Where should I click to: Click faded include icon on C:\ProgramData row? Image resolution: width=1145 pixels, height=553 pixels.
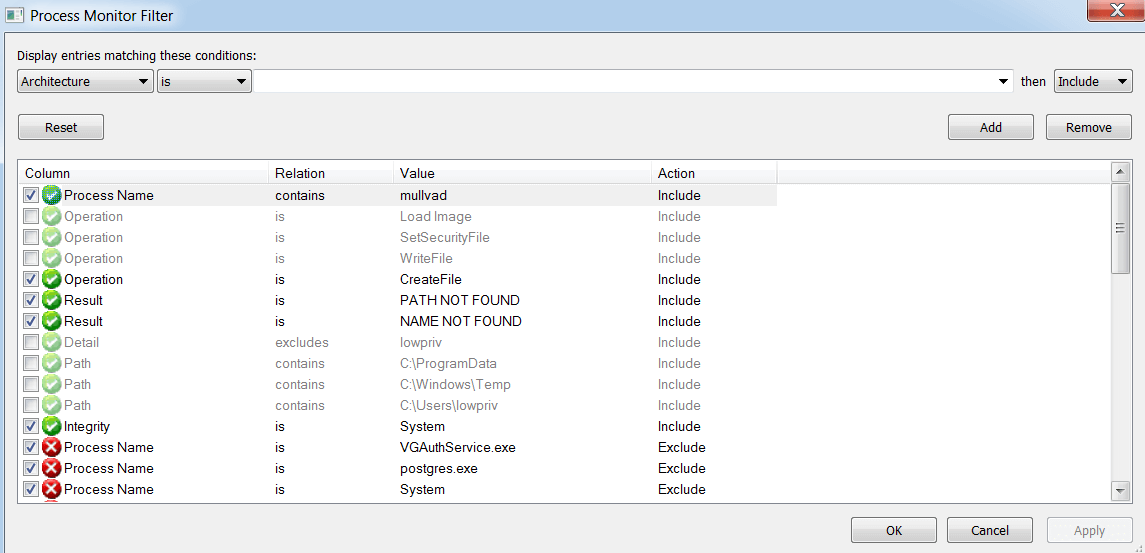[51, 363]
